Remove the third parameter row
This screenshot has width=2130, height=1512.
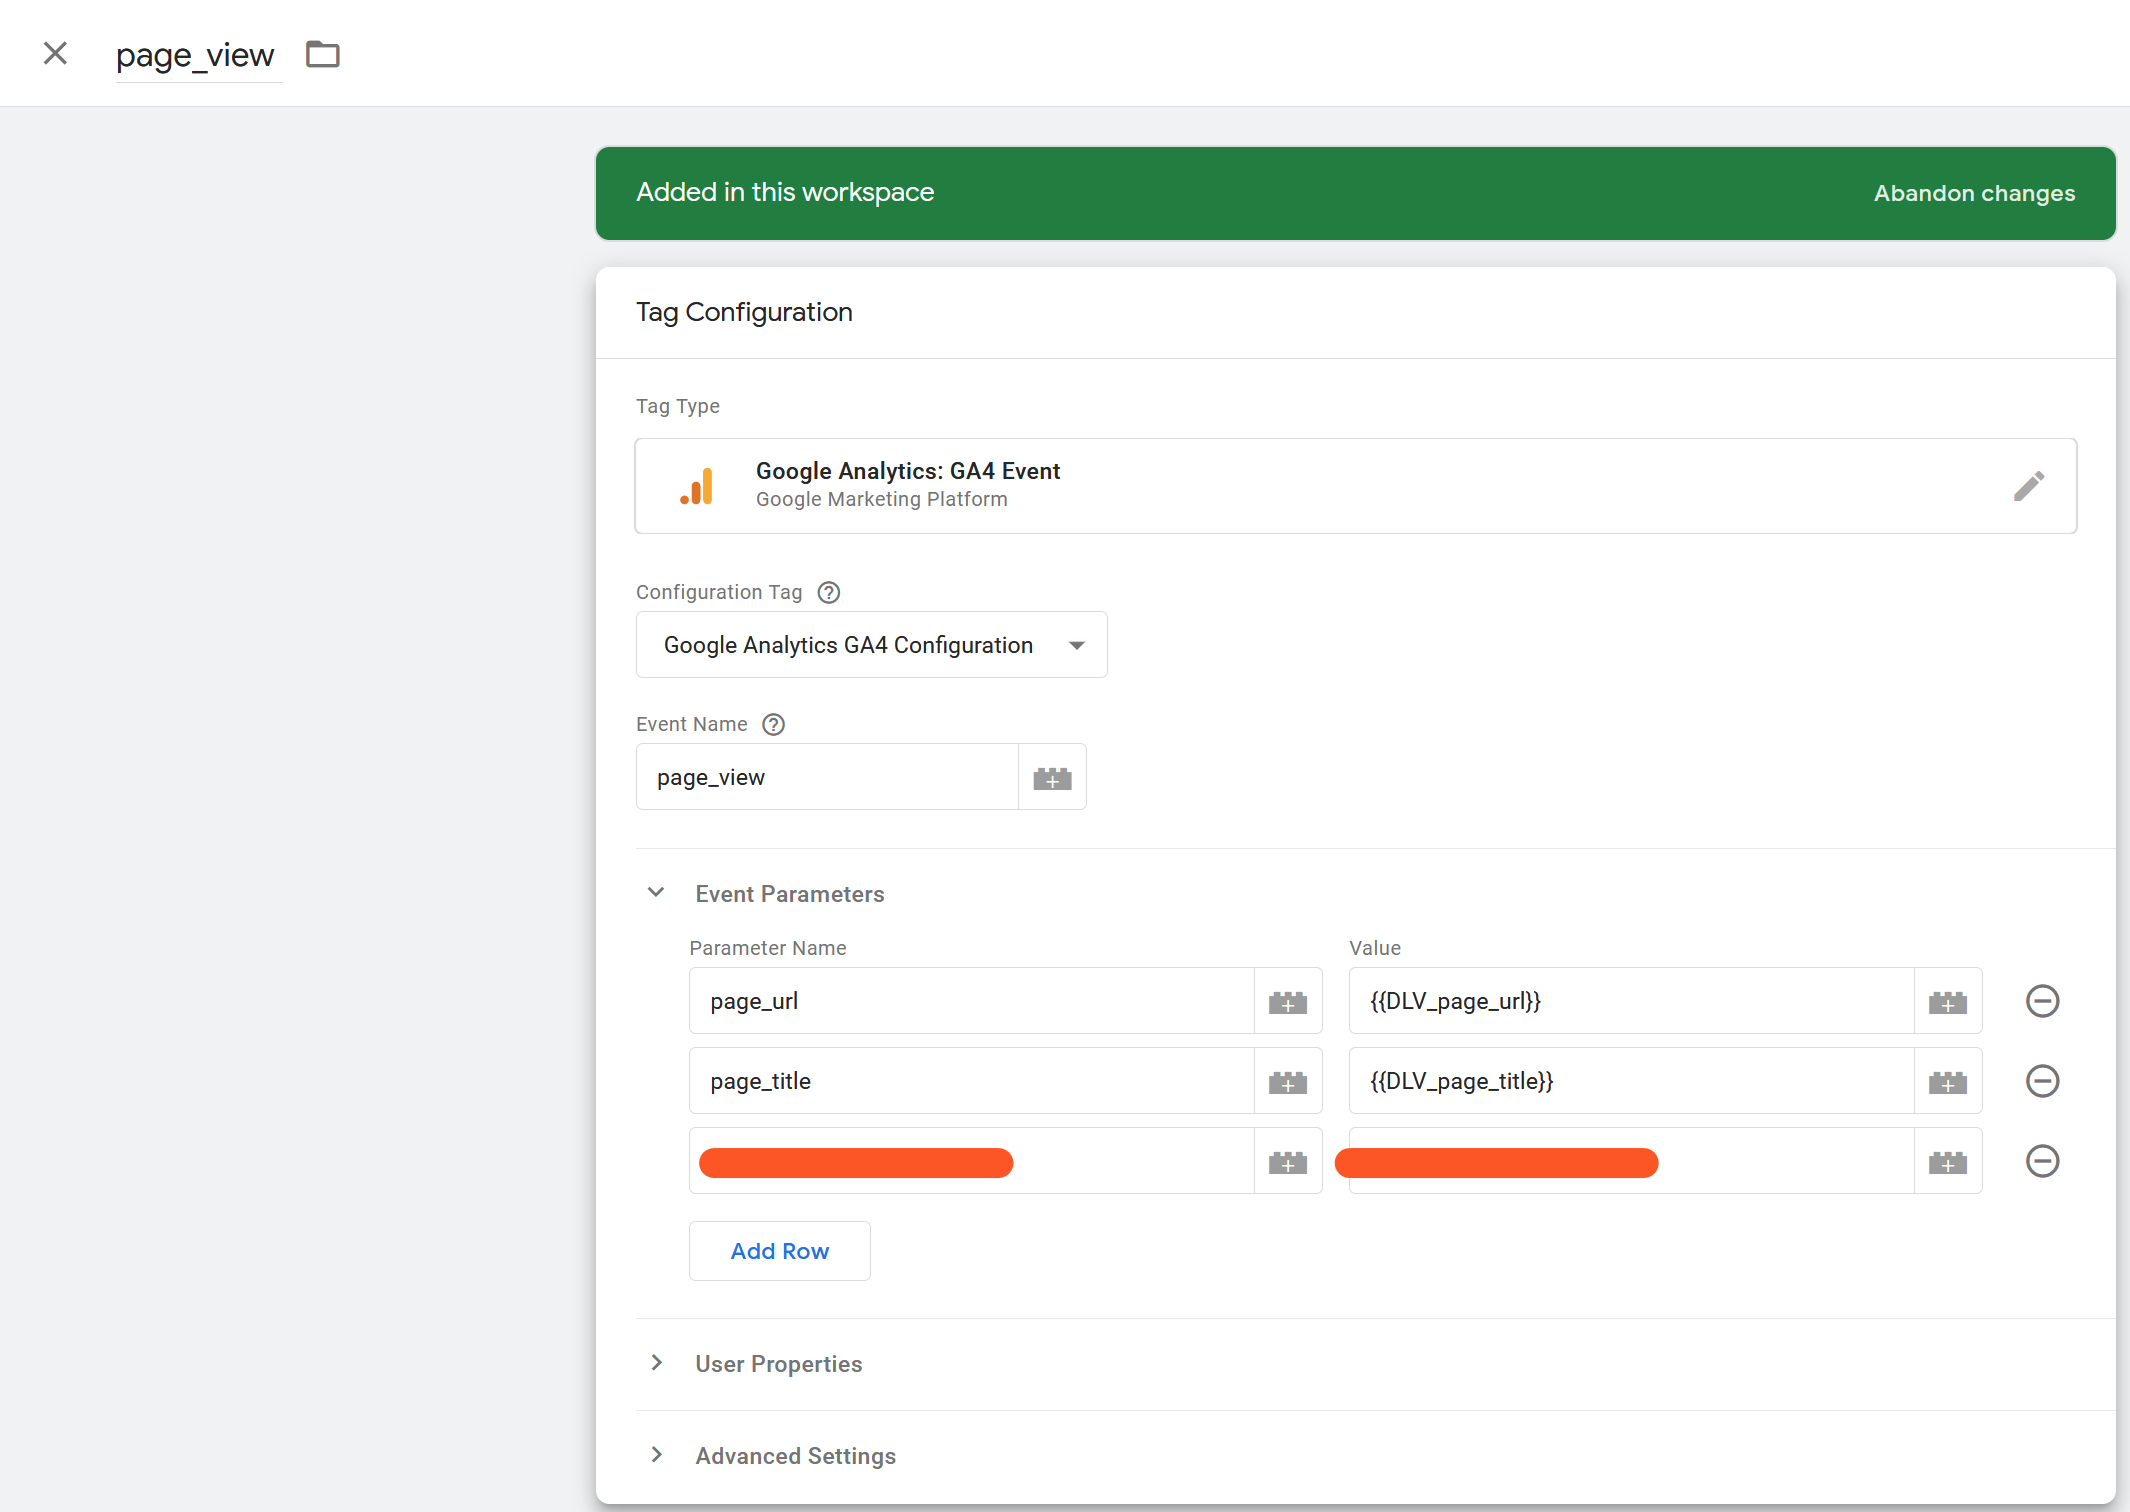2042,1161
